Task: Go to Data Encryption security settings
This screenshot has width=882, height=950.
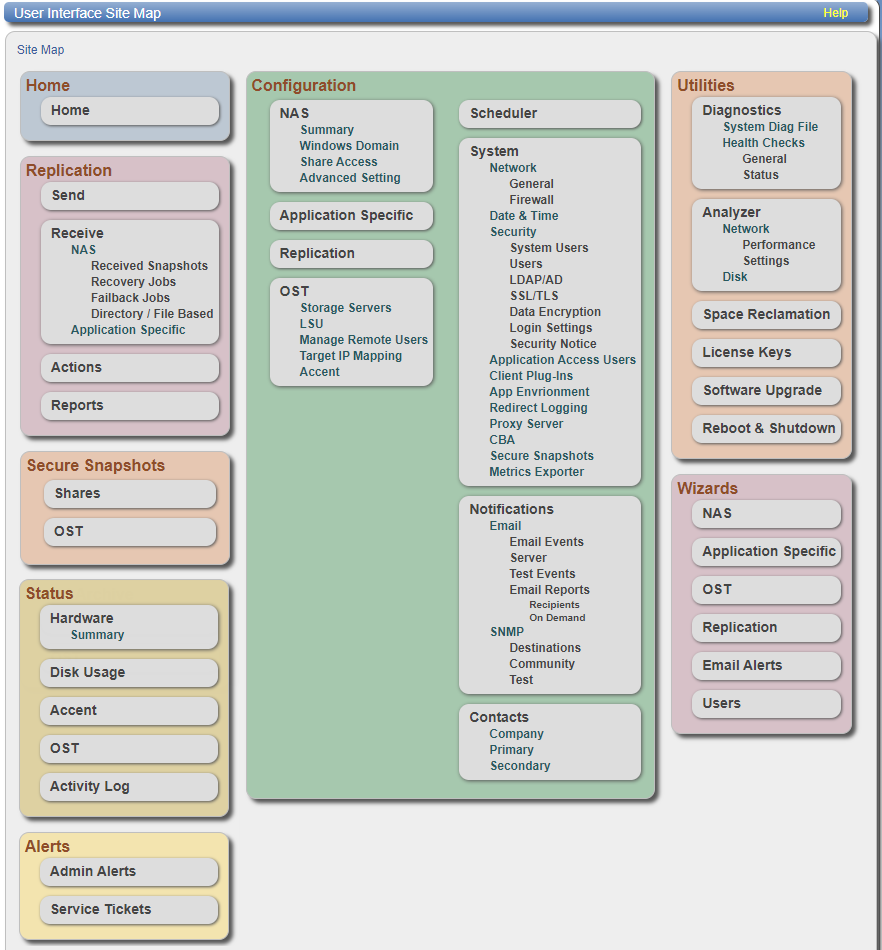Action: tap(555, 312)
